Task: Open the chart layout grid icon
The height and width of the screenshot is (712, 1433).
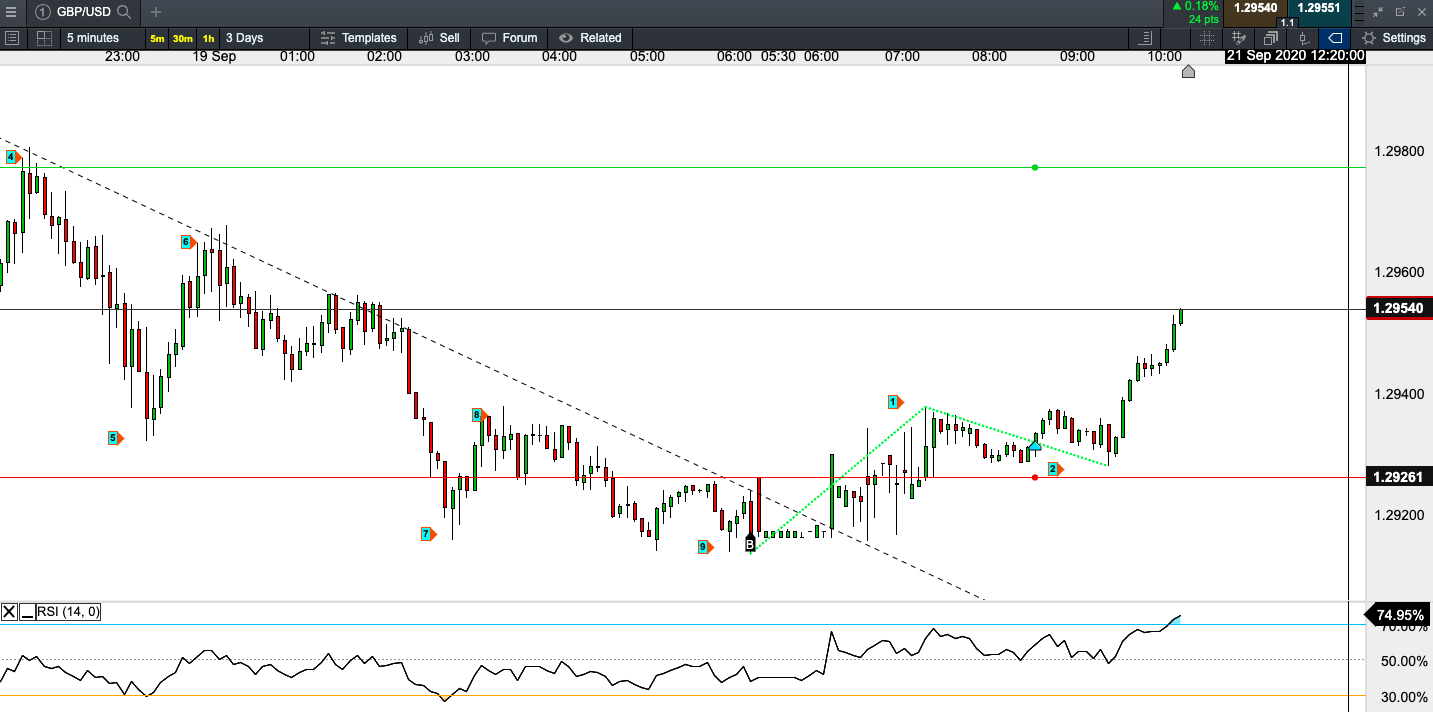Action: pyautogui.click(x=44, y=38)
